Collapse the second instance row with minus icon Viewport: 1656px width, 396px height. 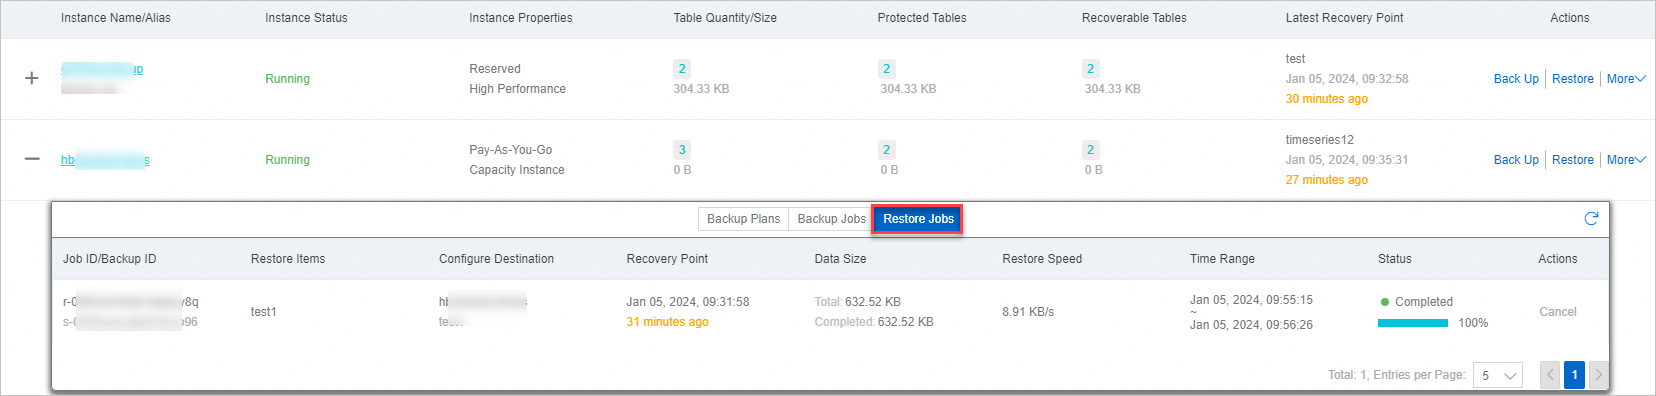coord(32,159)
